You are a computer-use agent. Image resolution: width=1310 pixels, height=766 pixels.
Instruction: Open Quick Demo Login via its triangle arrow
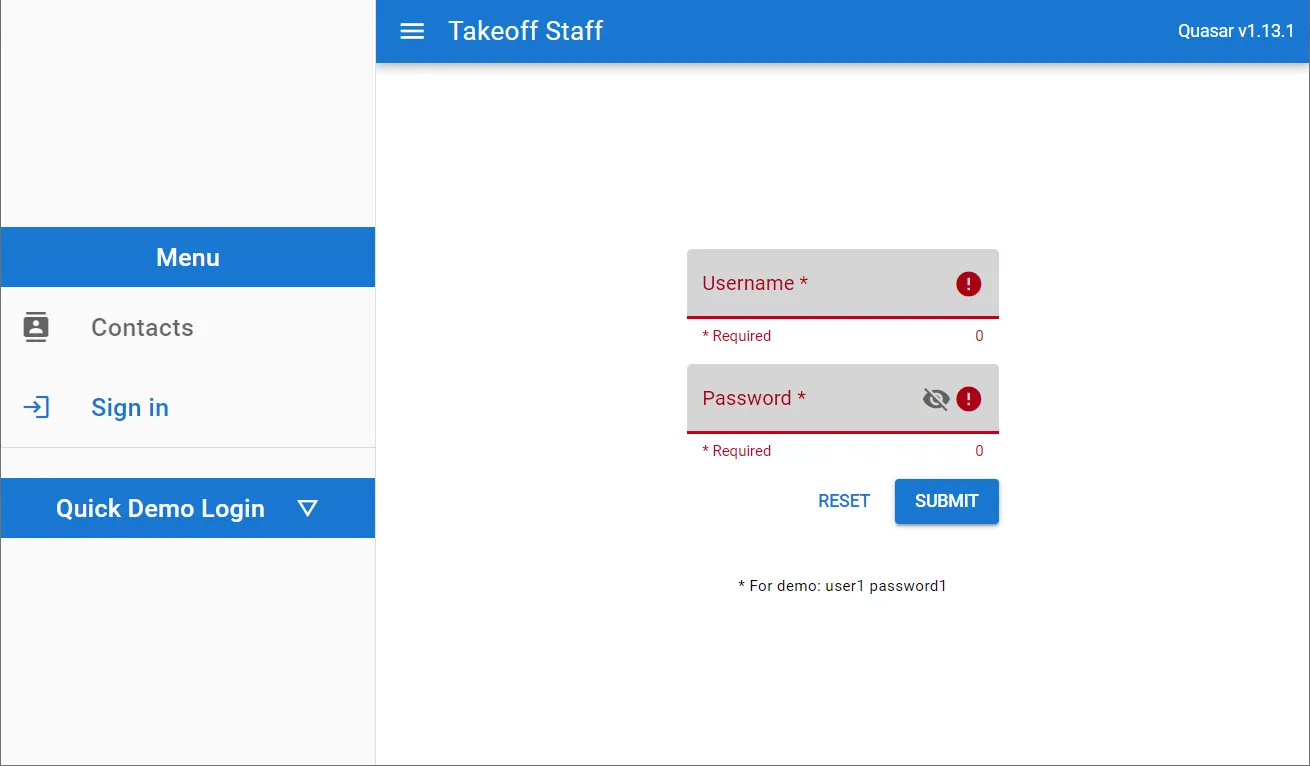(x=308, y=508)
